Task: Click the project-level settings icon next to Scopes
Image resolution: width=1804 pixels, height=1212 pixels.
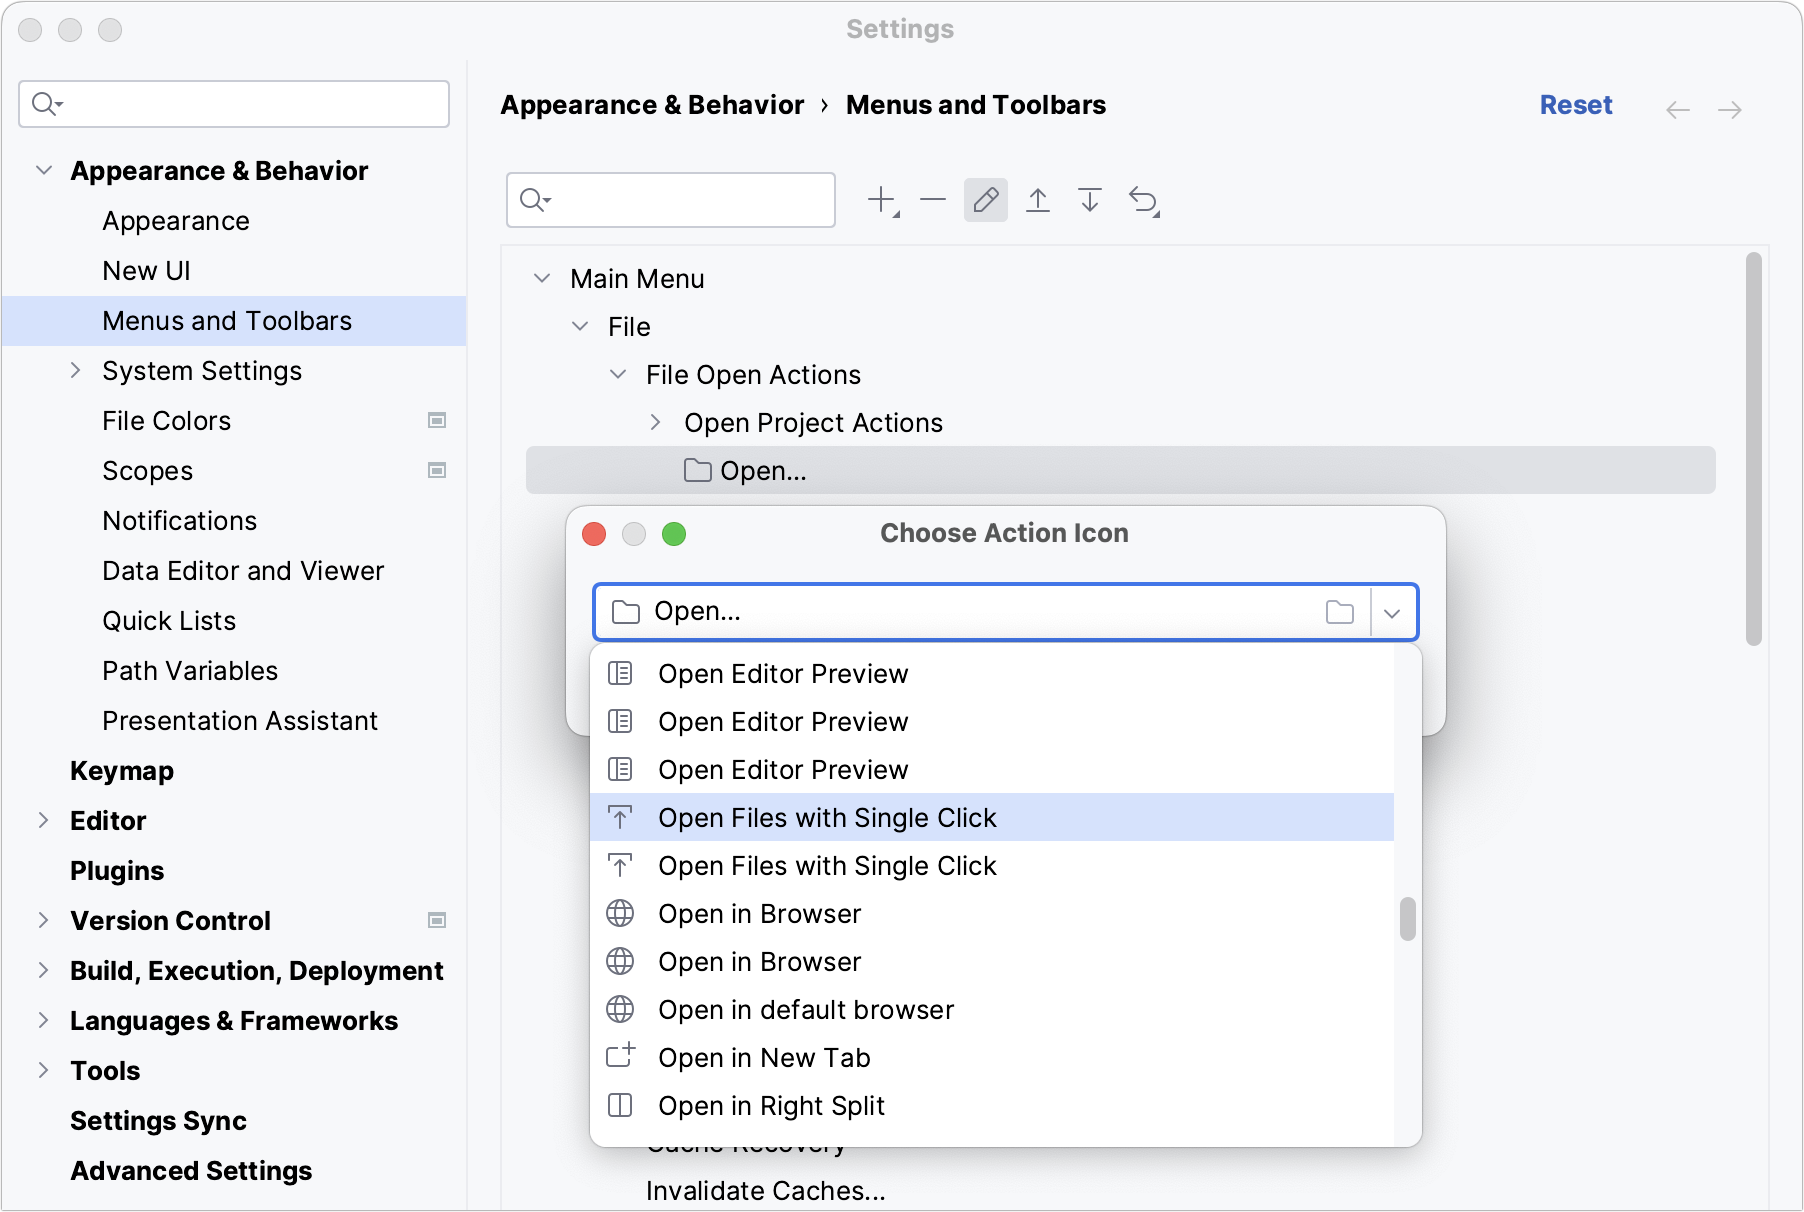Action: (x=437, y=470)
